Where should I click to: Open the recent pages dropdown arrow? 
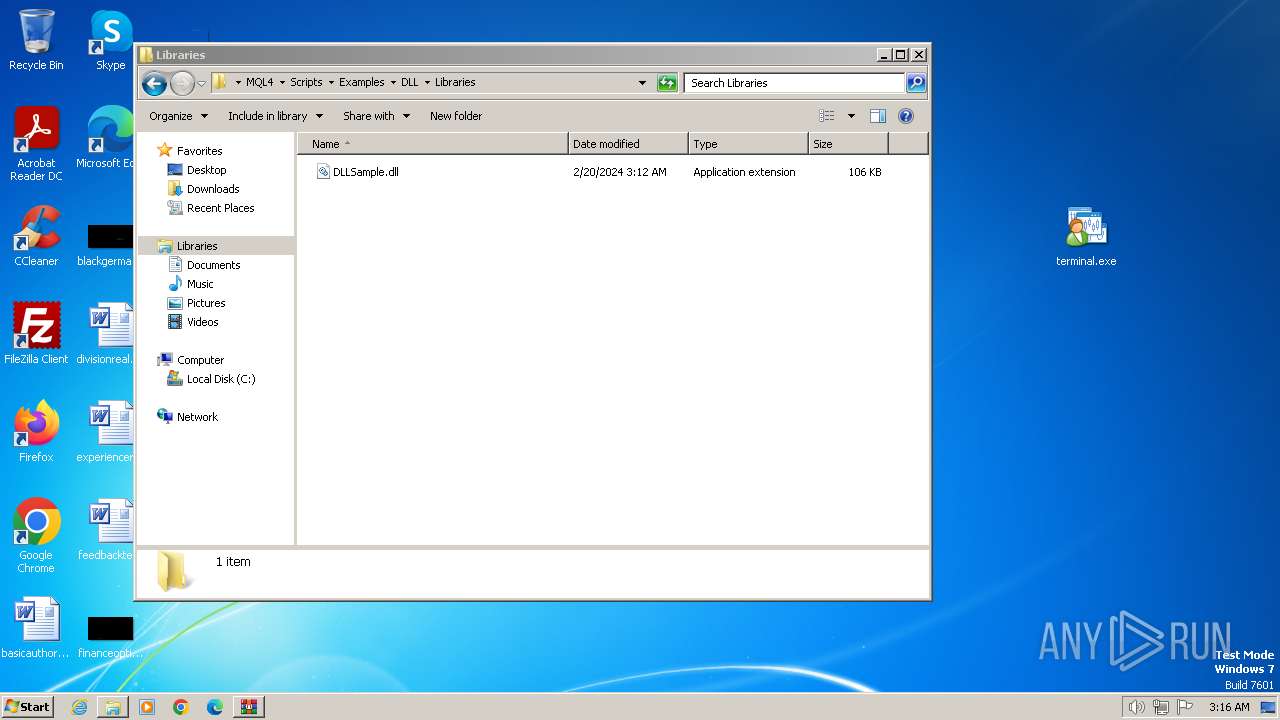pyautogui.click(x=201, y=83)
